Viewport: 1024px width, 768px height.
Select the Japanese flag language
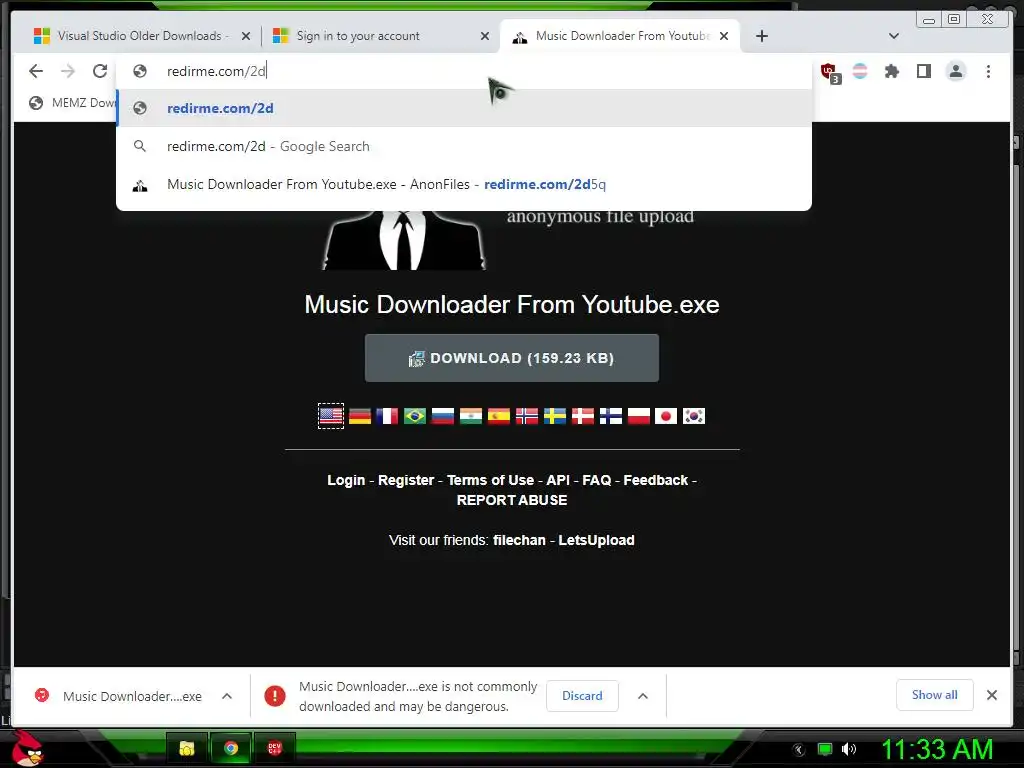coord(666,416)
